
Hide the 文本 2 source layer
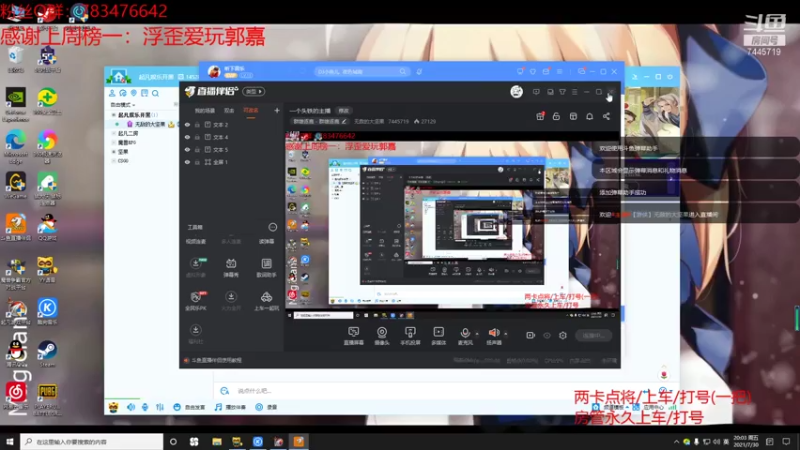187,124
